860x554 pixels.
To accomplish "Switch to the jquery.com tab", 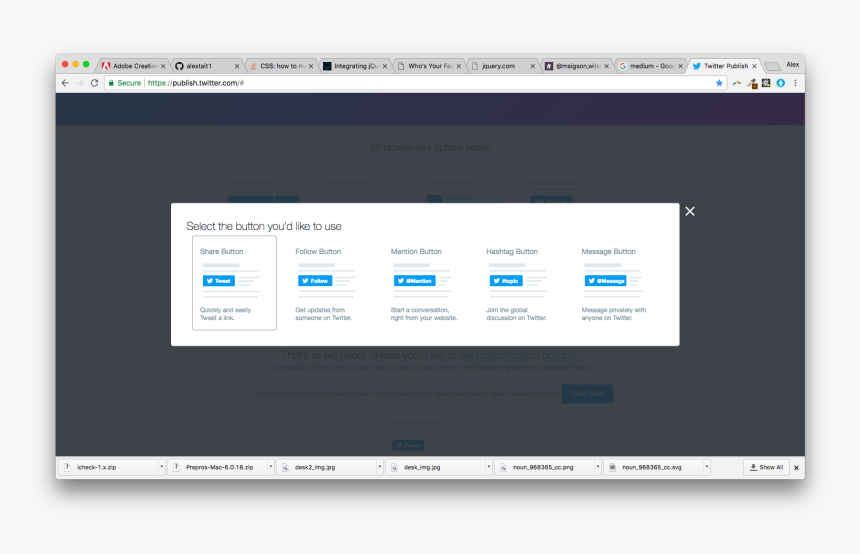I will tap(498, 66).
